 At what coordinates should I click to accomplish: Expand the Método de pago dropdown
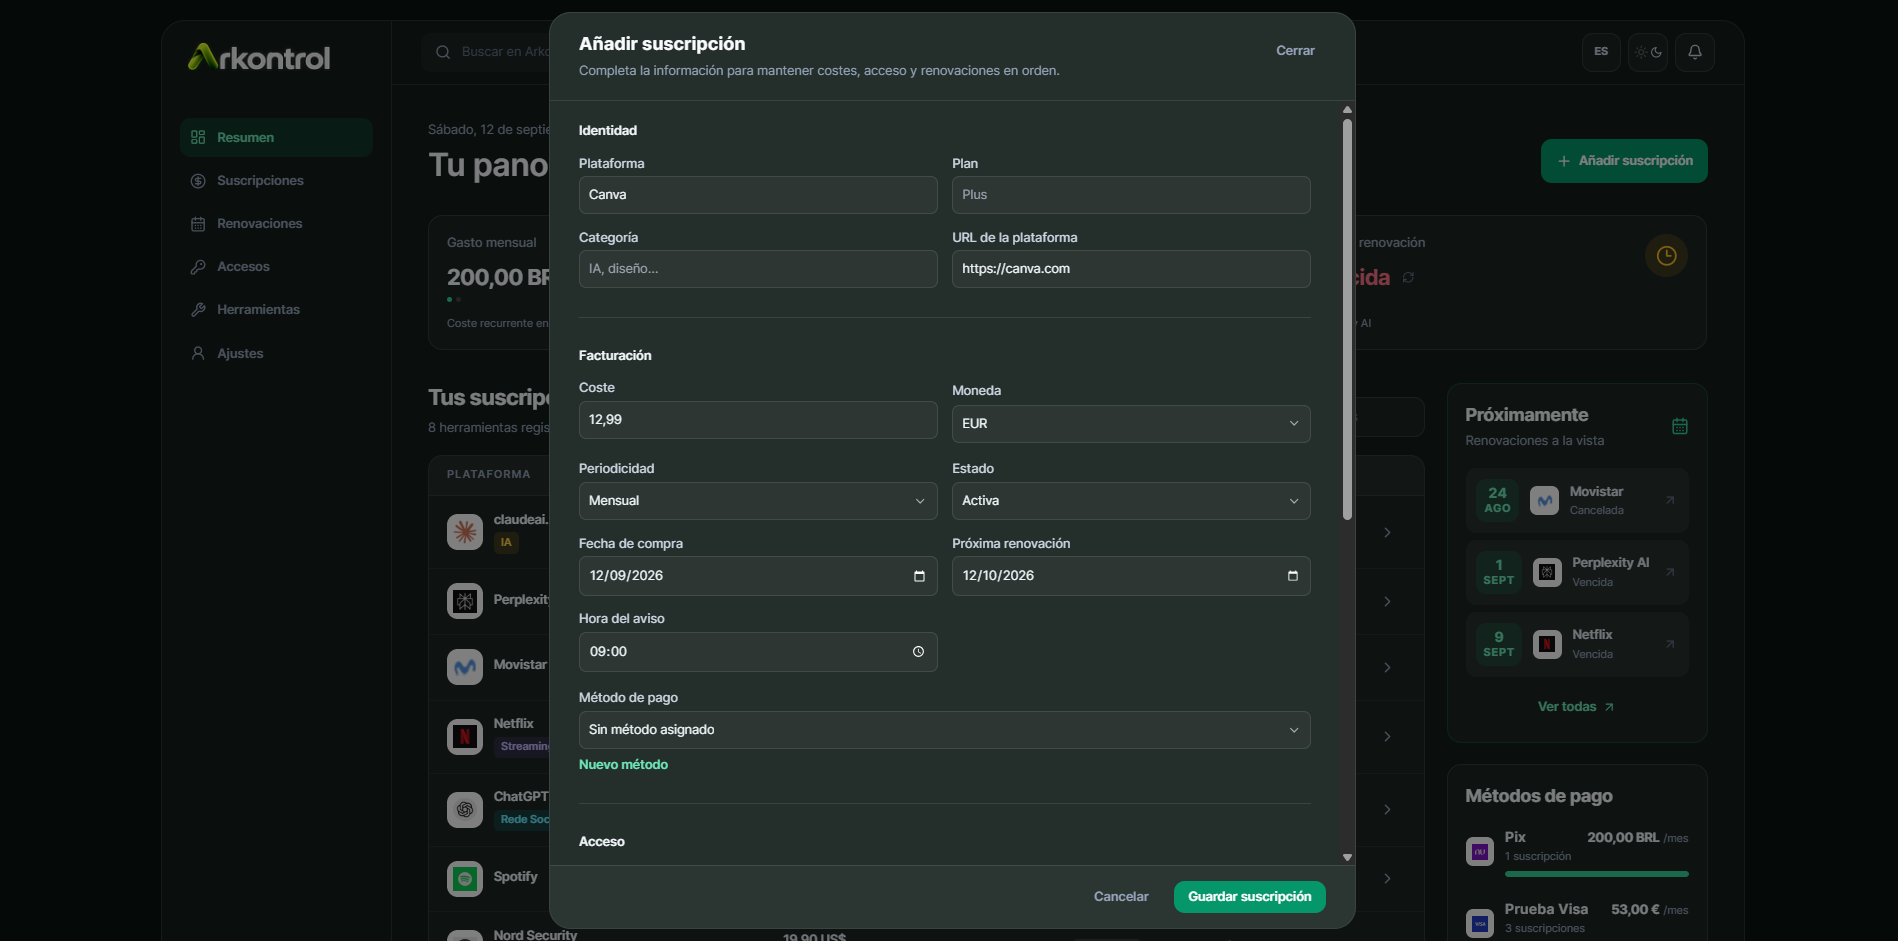click(x=944, y=730)
